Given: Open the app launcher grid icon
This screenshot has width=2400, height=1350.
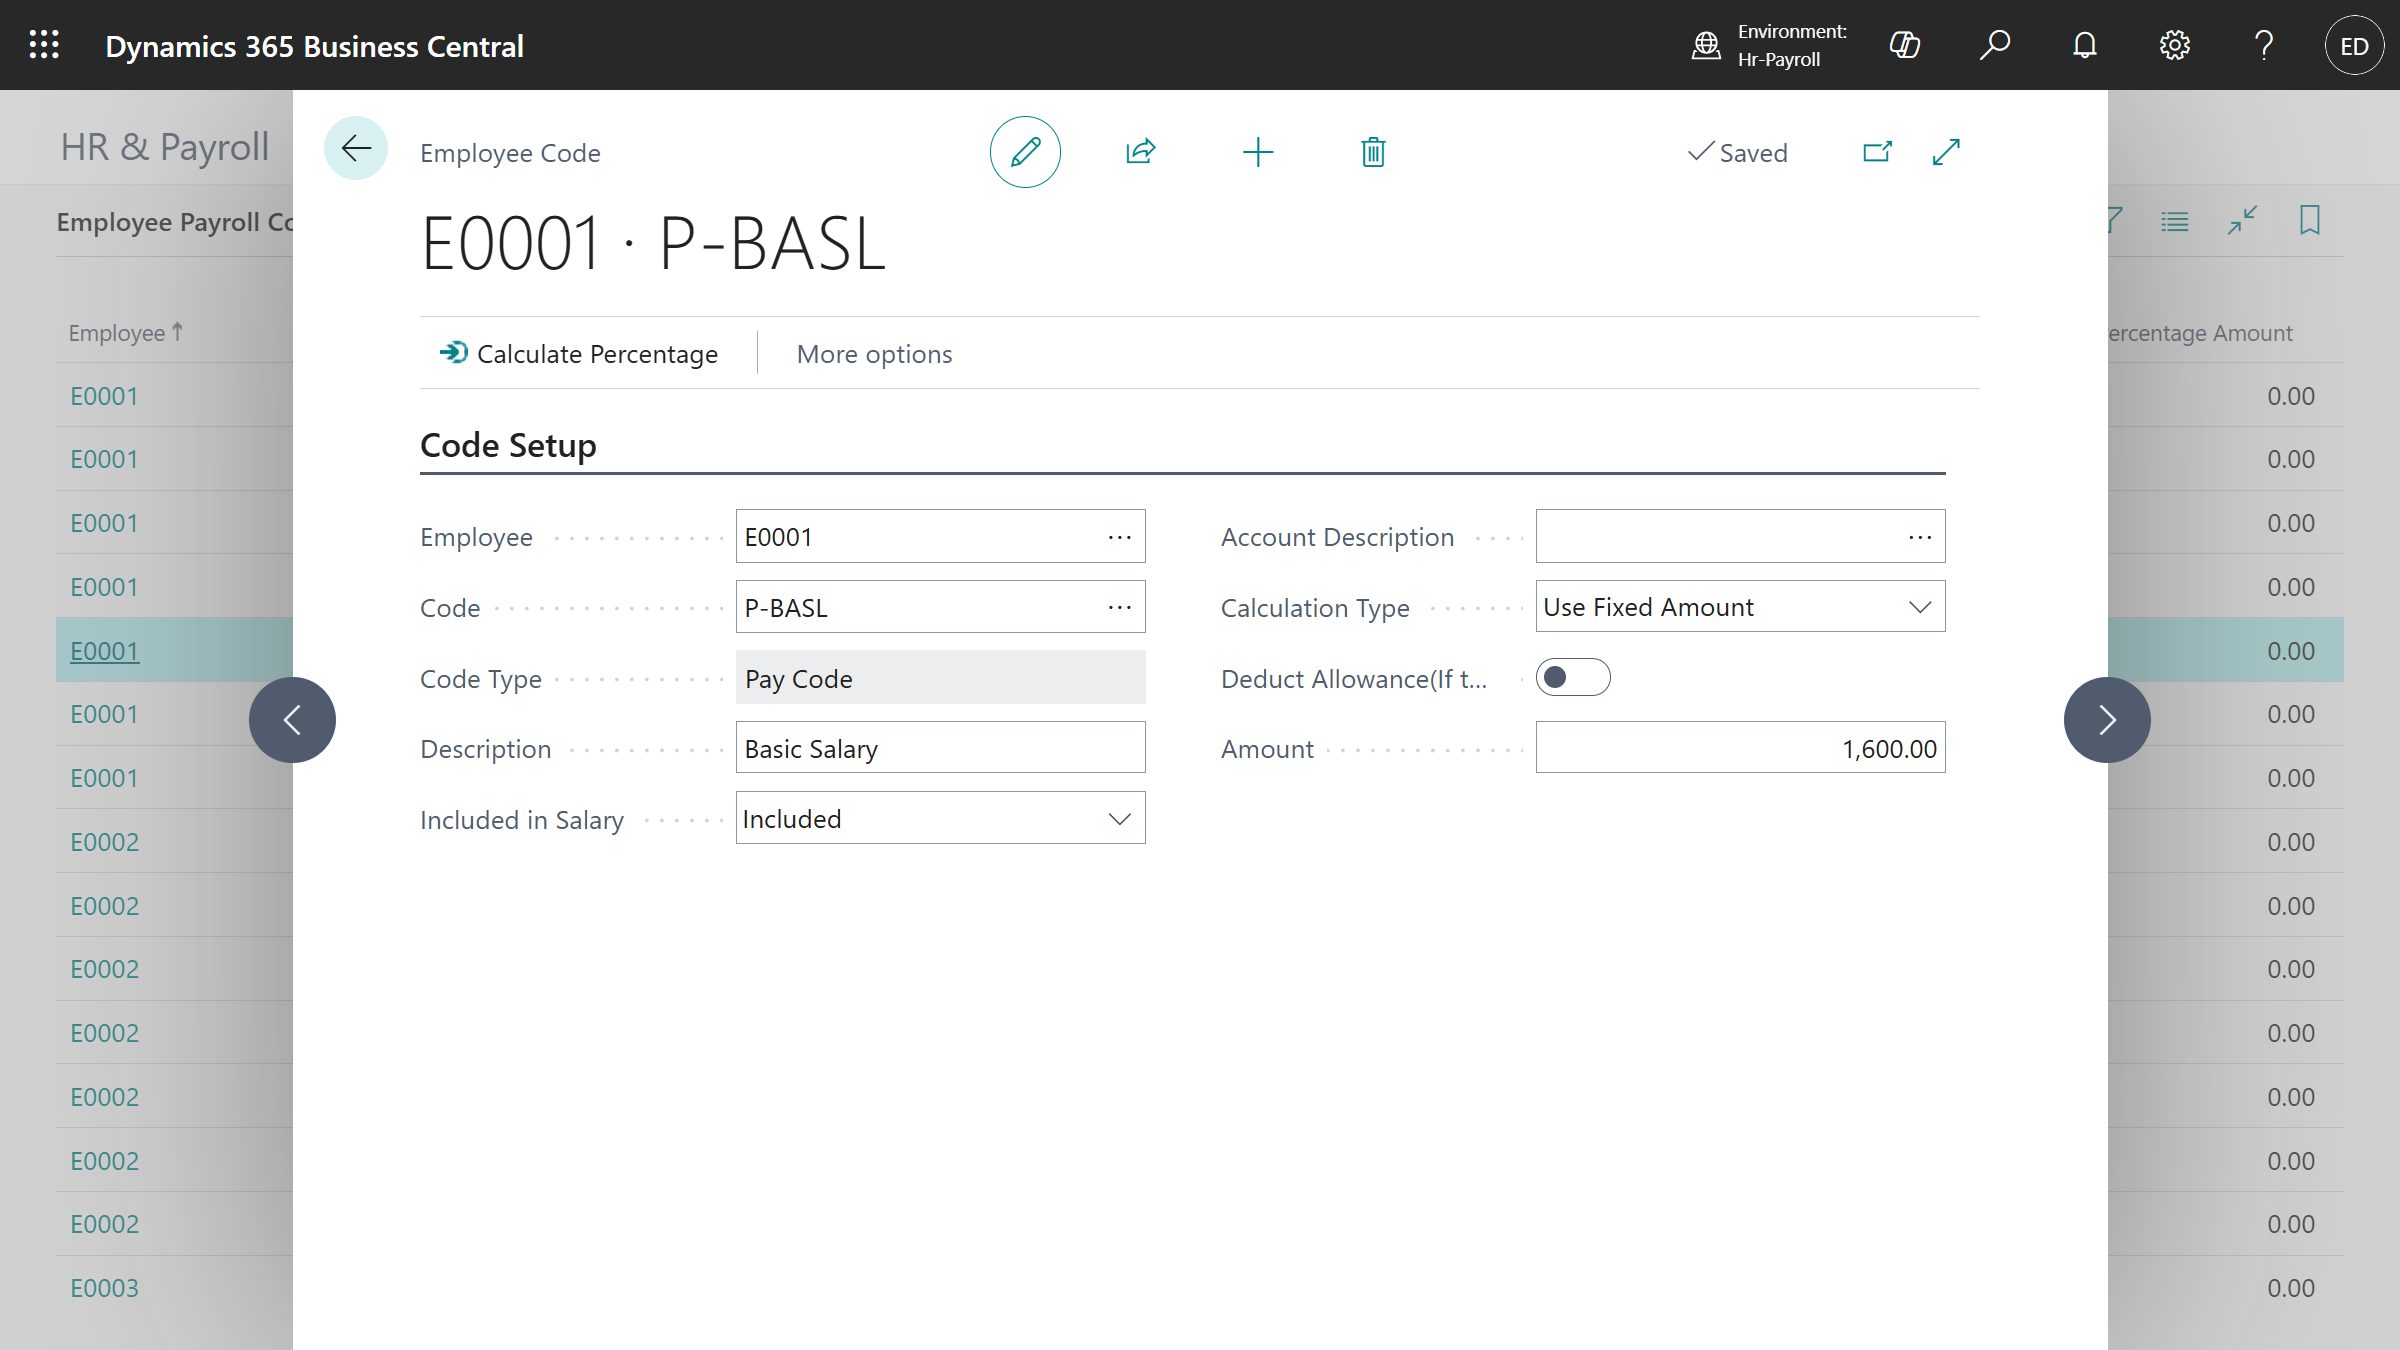Looking at the screenshot, I should [44, 45].
